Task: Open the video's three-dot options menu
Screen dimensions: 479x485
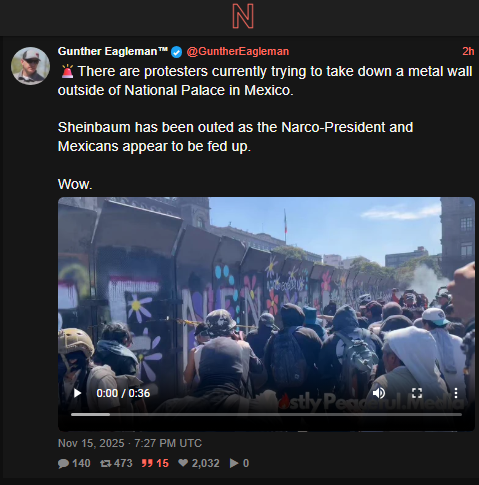Action: point(456,393)
